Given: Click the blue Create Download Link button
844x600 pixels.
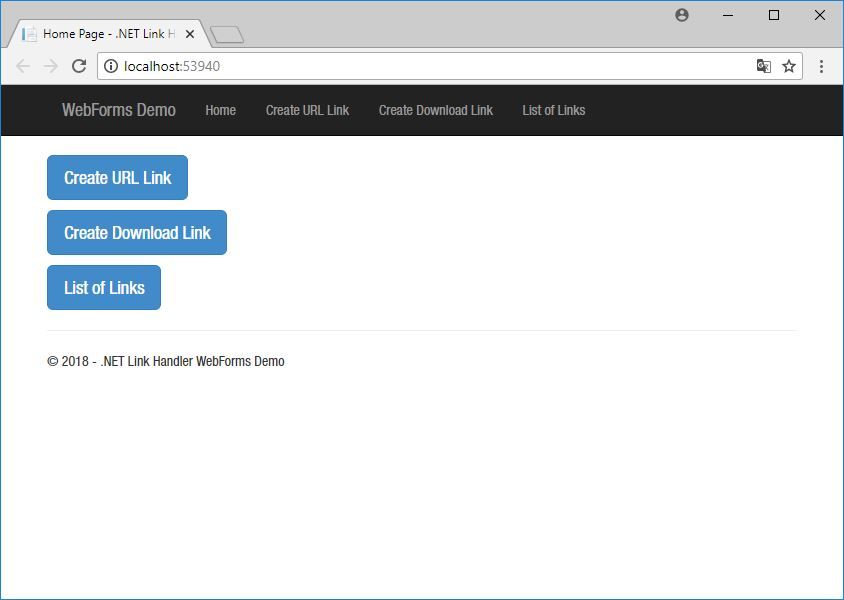Looking at the screenshot, I should tap(137, 232).
